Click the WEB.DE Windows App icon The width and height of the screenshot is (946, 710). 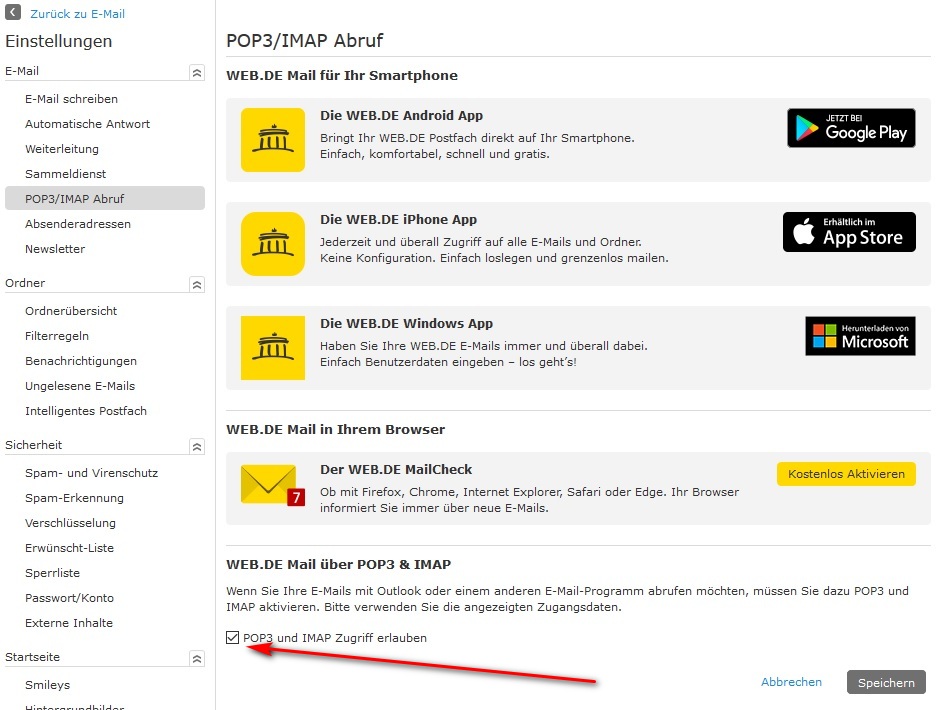[x=272, y=348]
